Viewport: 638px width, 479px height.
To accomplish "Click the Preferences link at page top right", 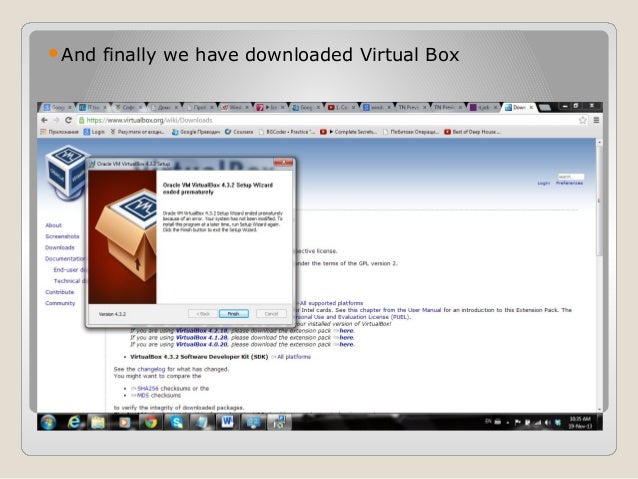I will 569,183.
